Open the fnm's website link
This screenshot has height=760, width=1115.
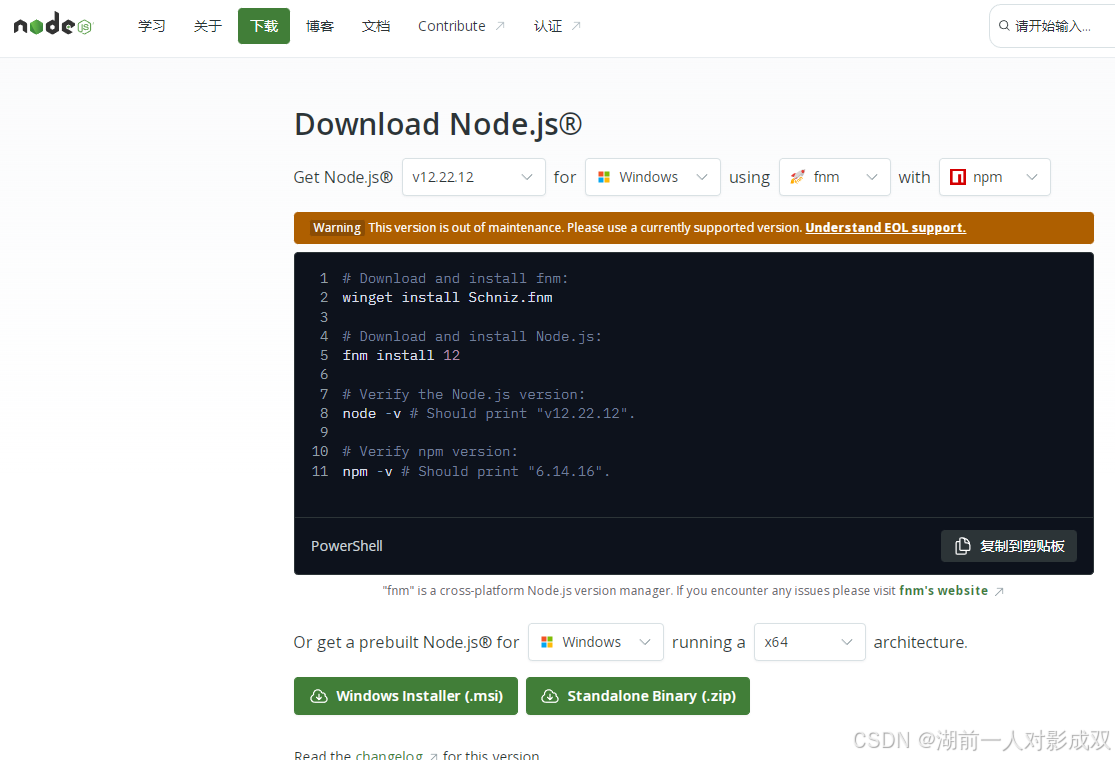click(x=943, y=591)
